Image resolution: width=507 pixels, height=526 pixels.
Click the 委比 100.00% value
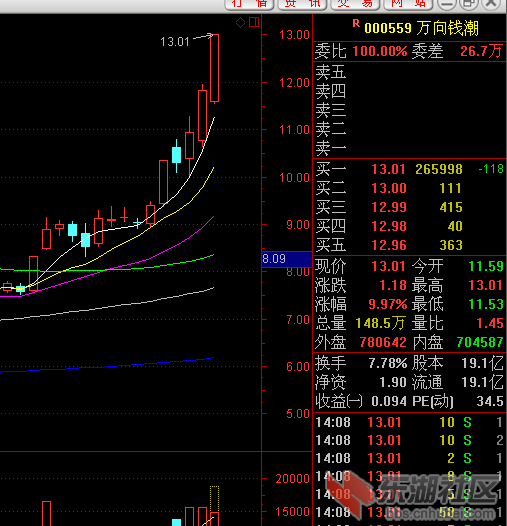[x=380, y=51]
